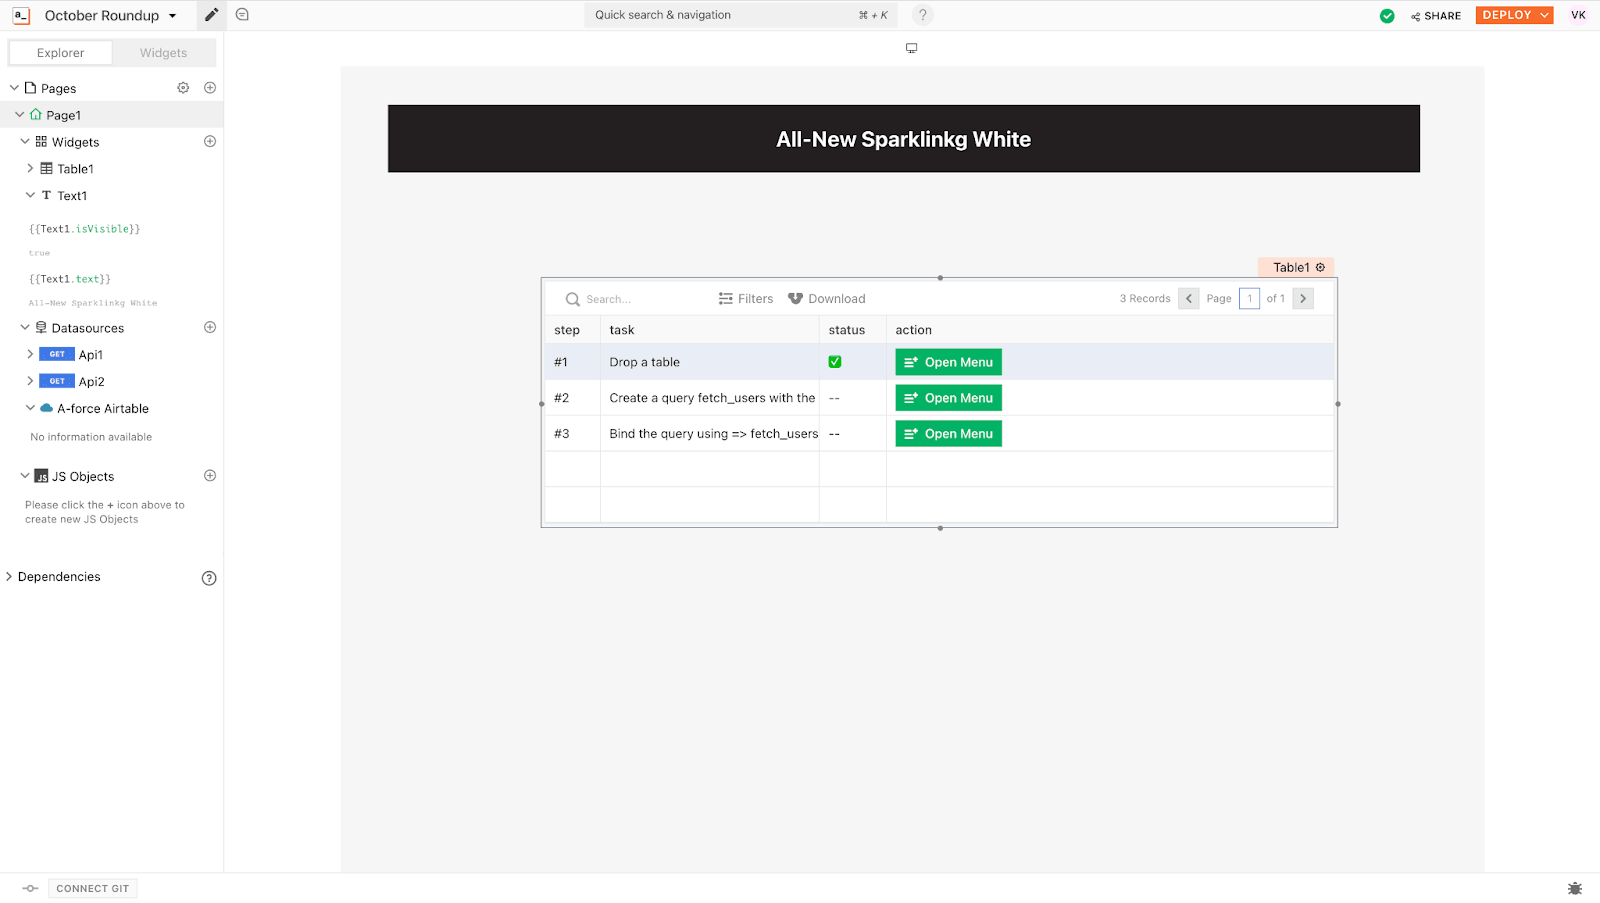Click the Dependencies help icon
Image resolution: width=1600 pixels, height=903 pixels.
209,578
